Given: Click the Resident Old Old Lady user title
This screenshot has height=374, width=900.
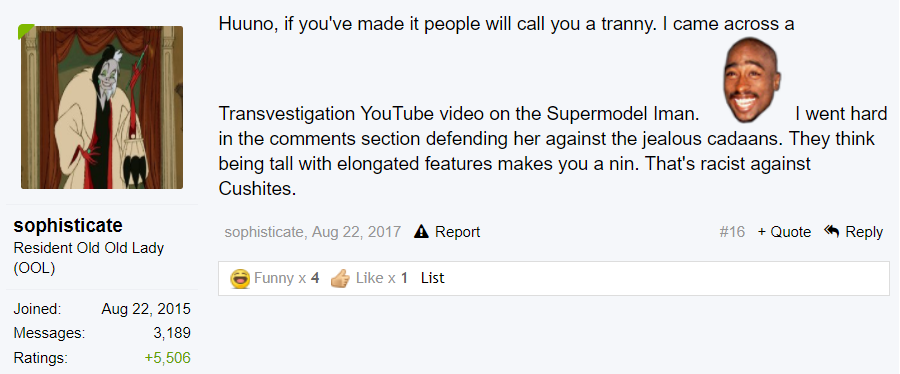Looking at the screenshot, I should (x=88, y=258).
